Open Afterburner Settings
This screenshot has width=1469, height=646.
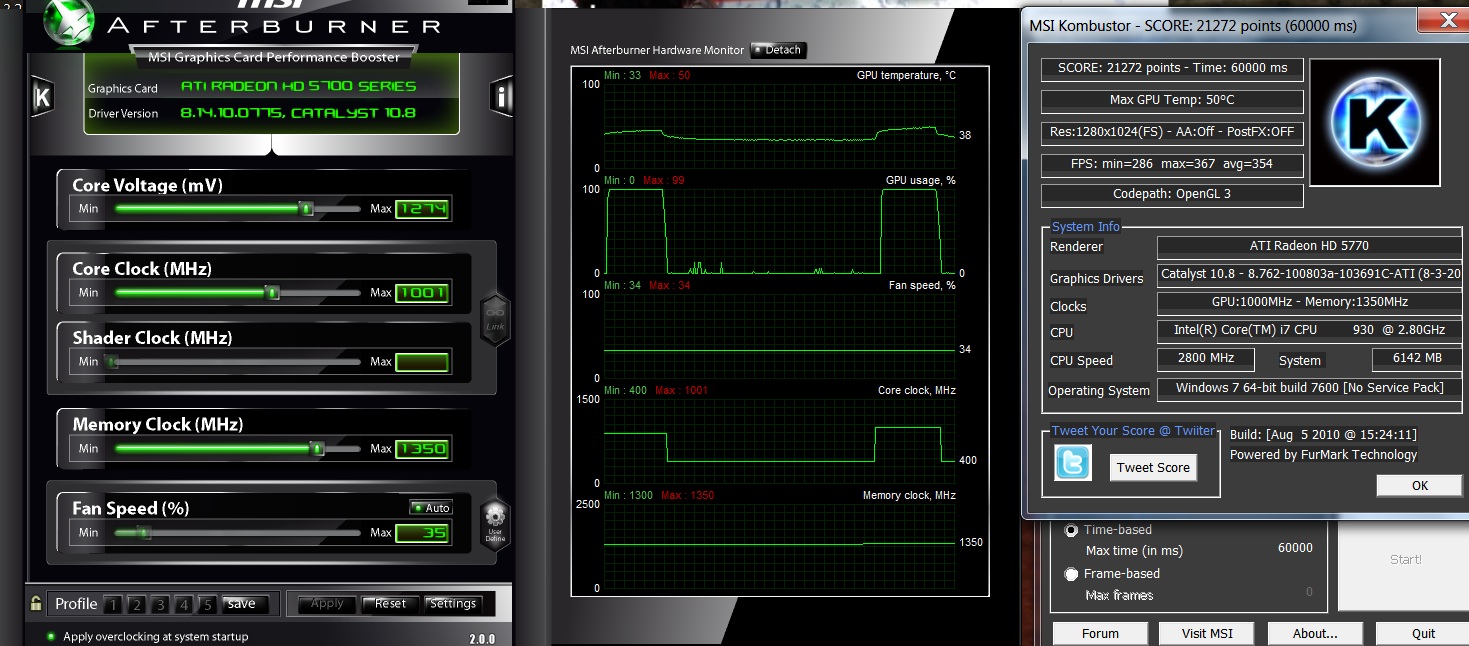point(453,604)
